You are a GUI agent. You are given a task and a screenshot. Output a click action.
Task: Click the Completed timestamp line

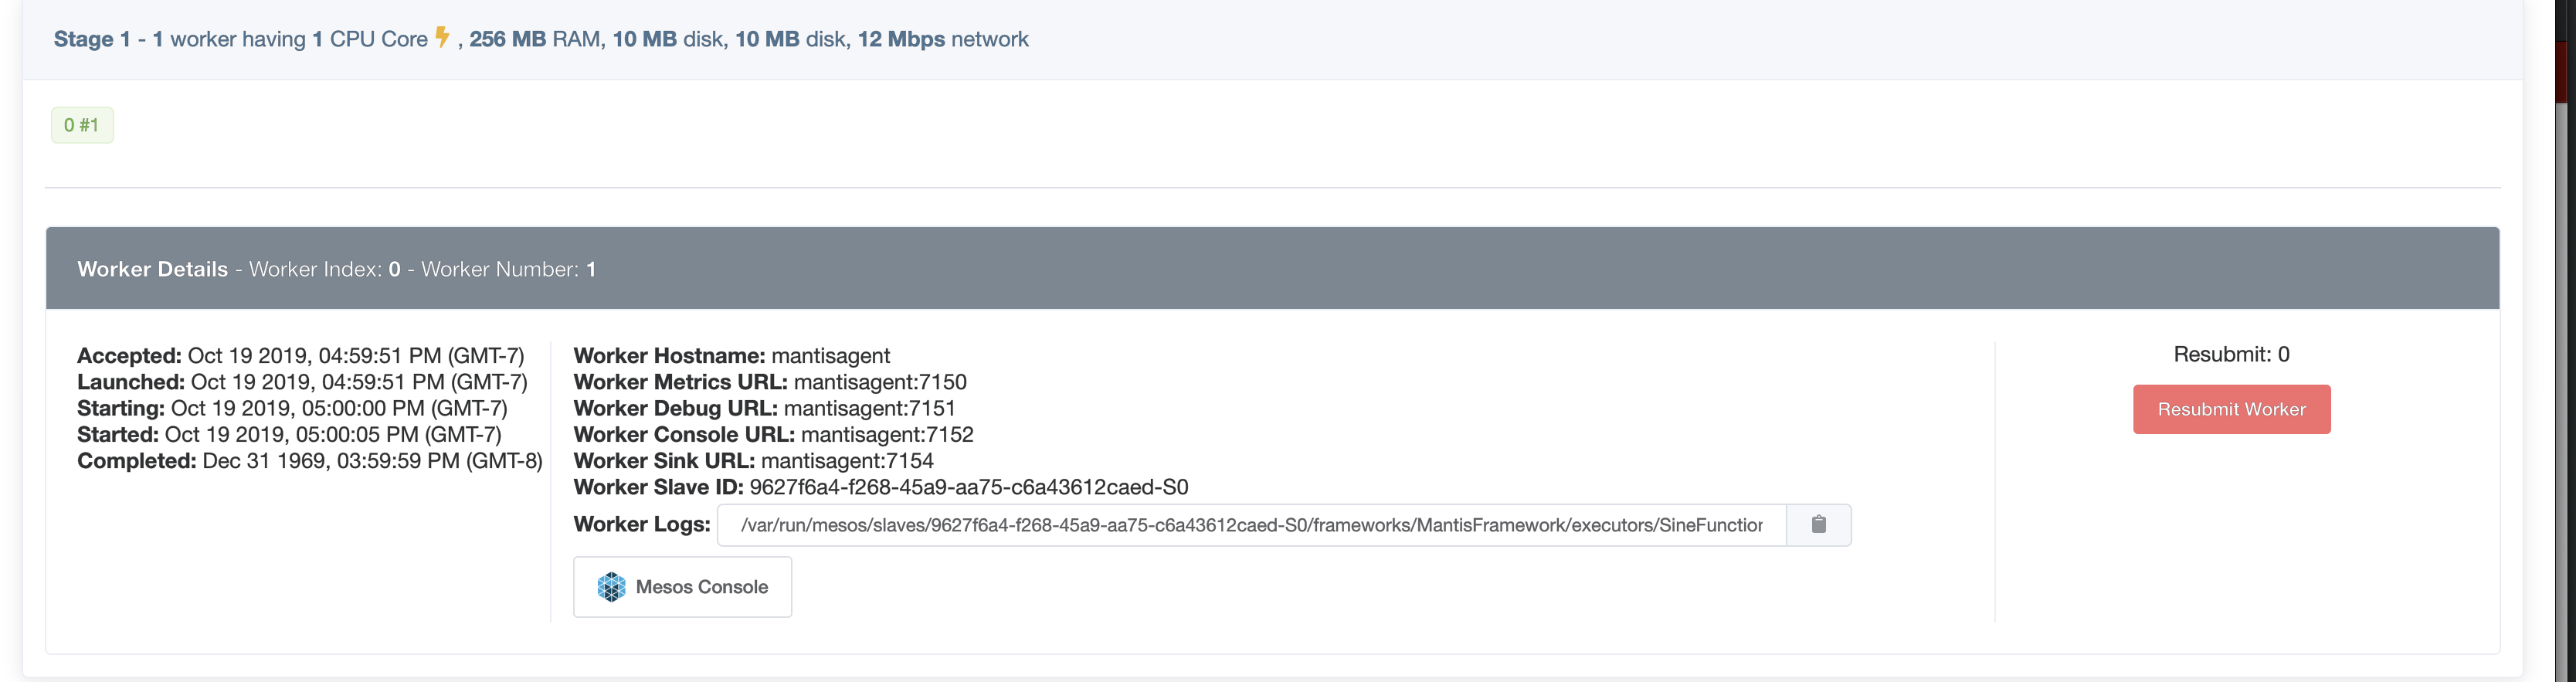pos(310,461)
